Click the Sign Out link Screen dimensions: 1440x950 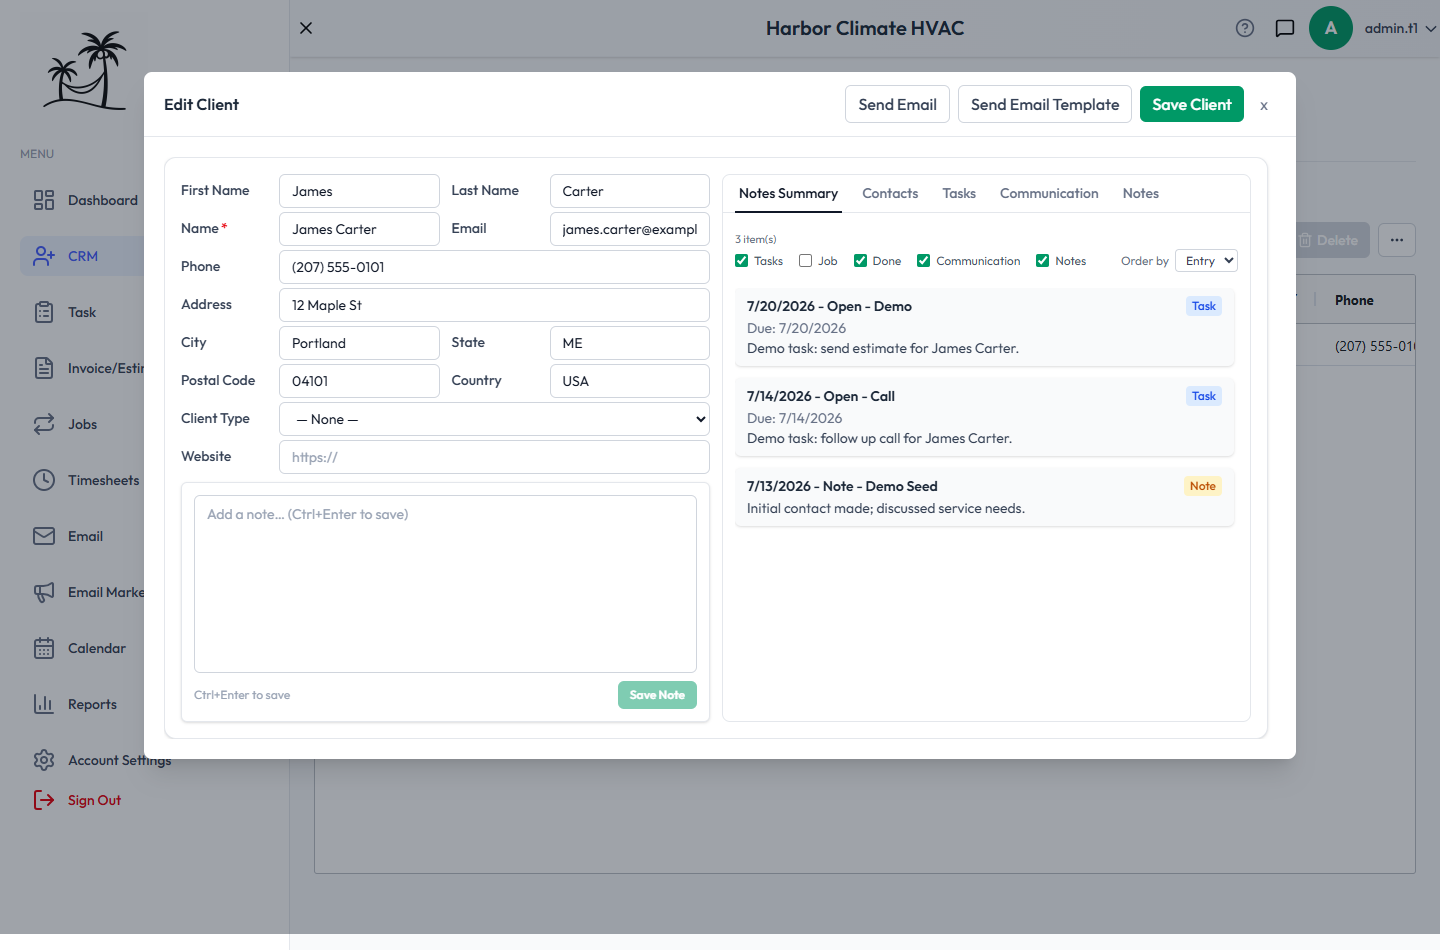94,800
